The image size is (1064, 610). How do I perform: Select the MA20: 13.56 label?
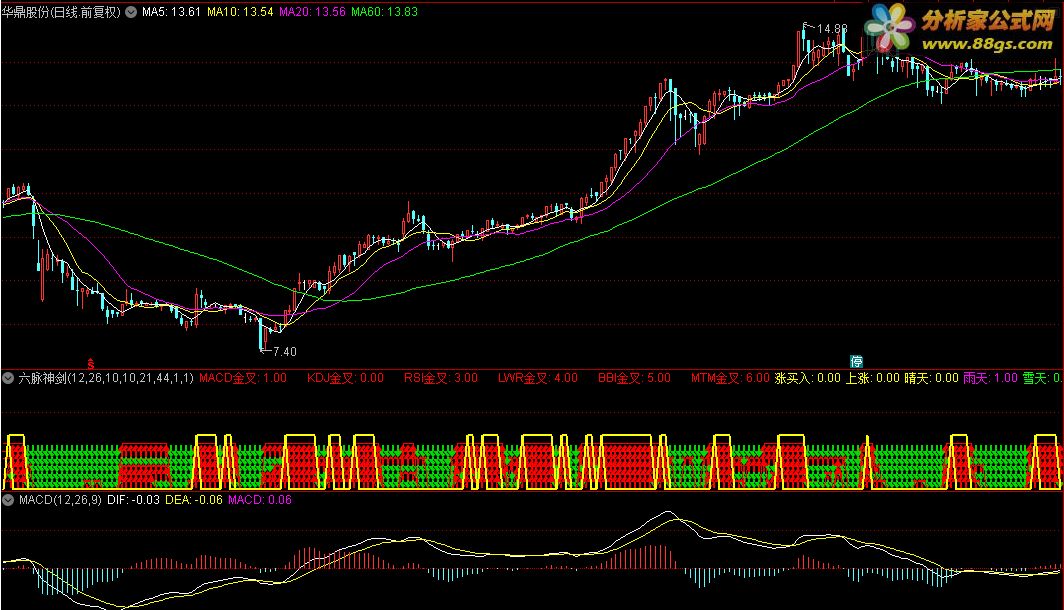point(312,12)
